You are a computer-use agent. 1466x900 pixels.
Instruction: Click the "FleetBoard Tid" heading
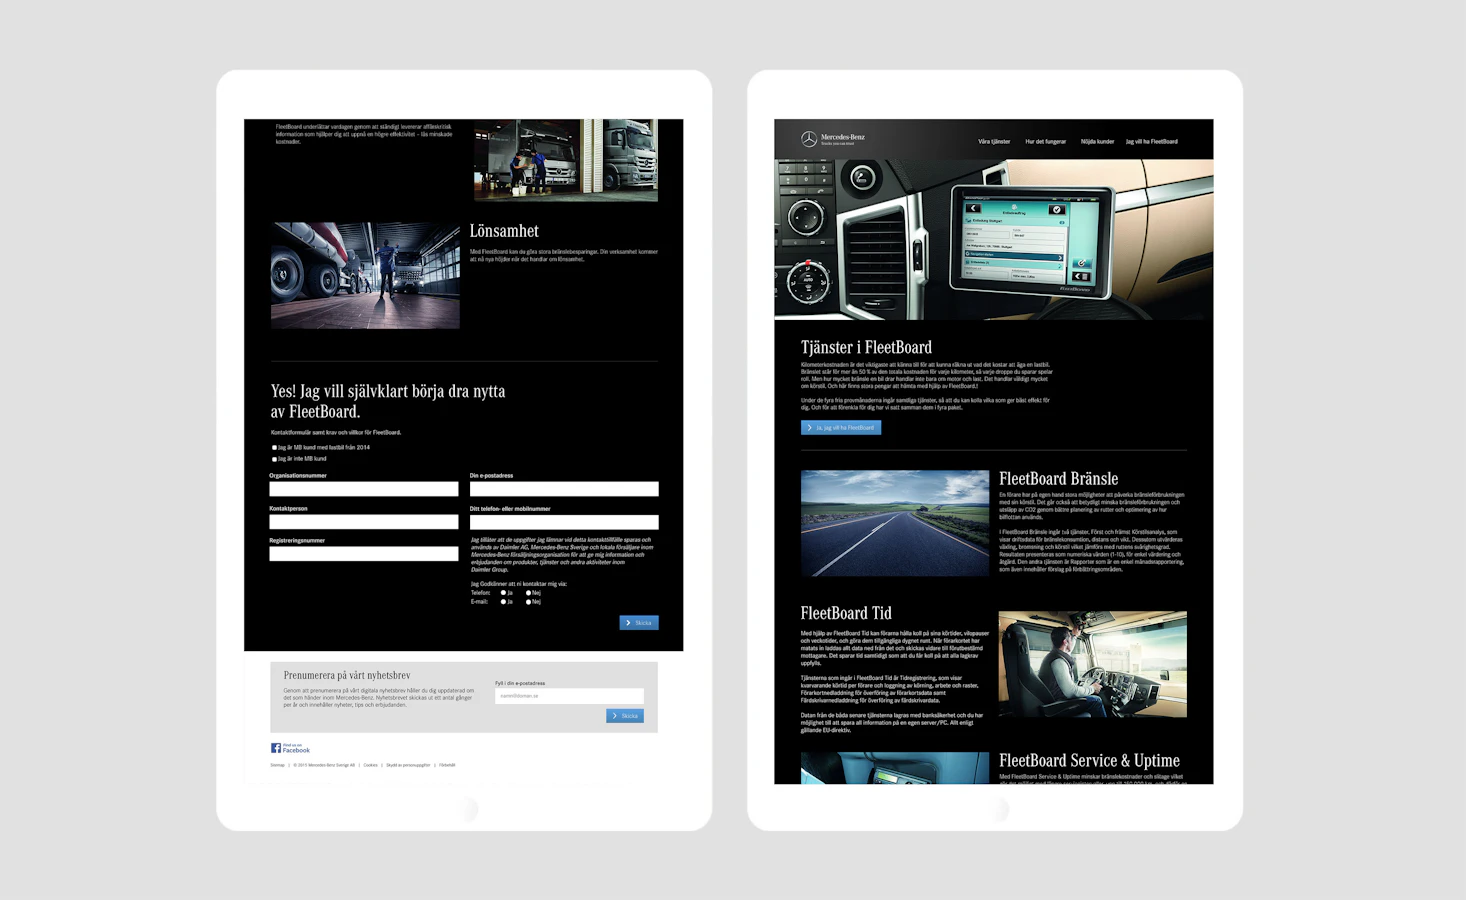point(846,613)
